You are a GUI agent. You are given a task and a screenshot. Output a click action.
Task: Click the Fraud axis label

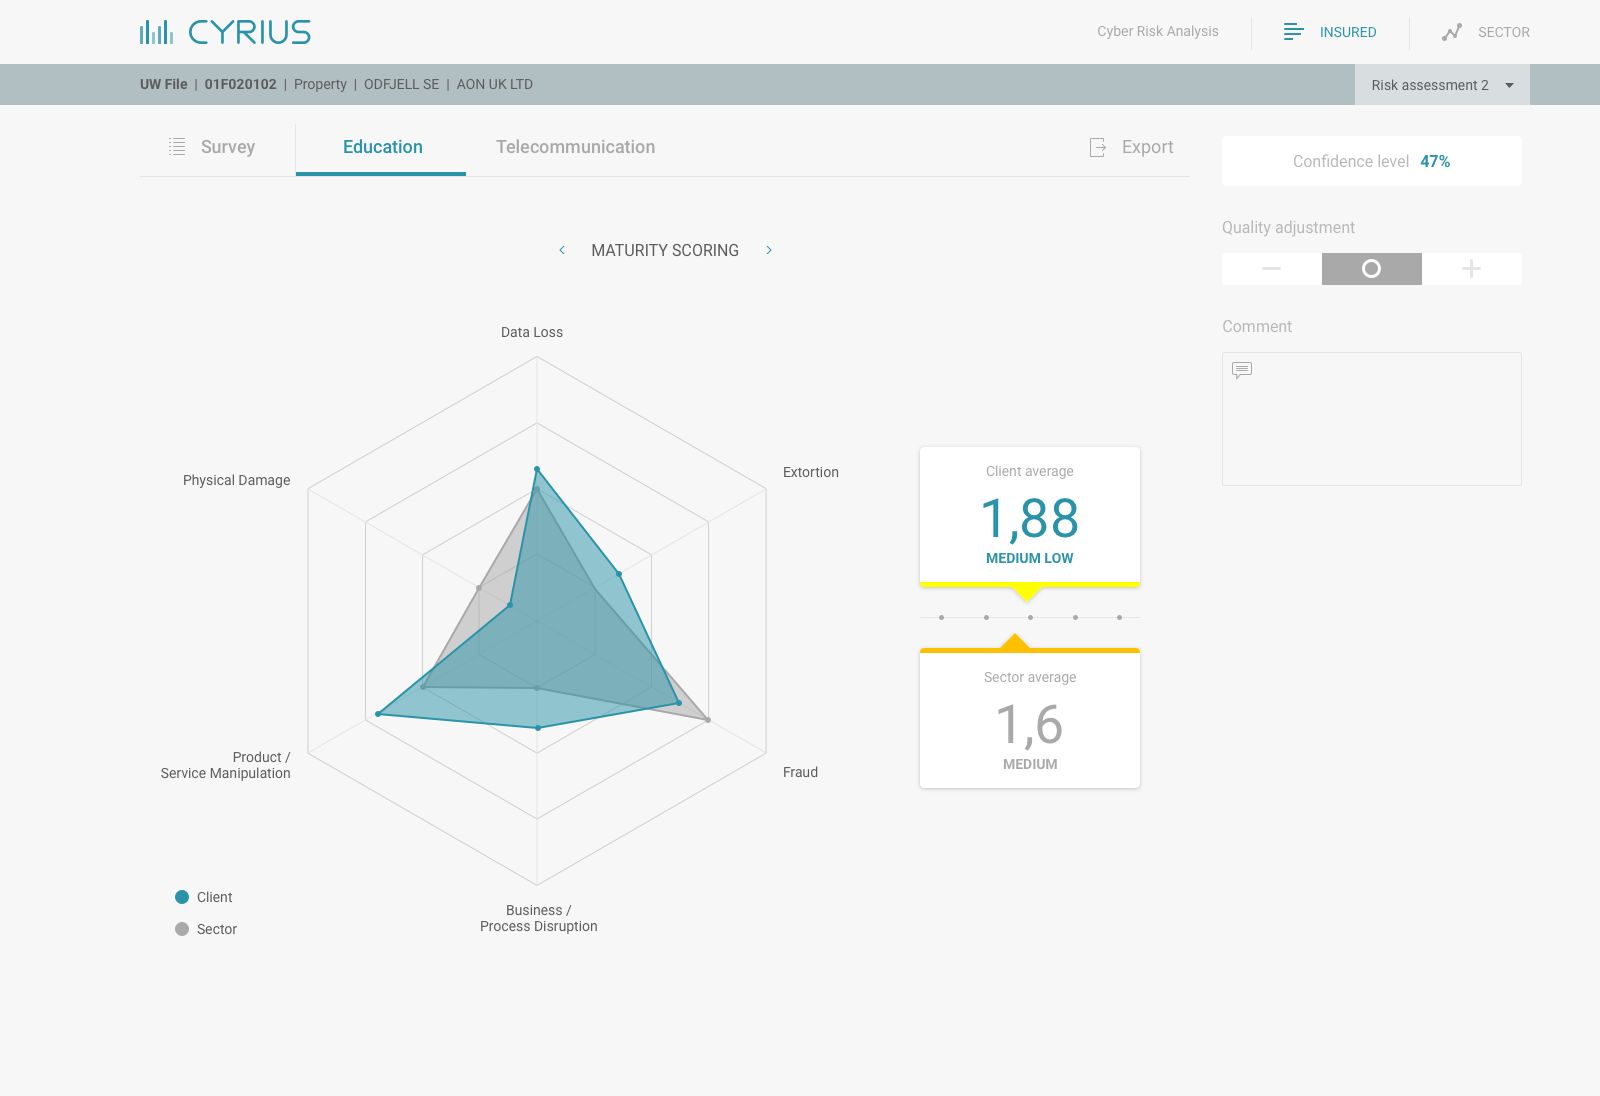click(x=800, y=772)
